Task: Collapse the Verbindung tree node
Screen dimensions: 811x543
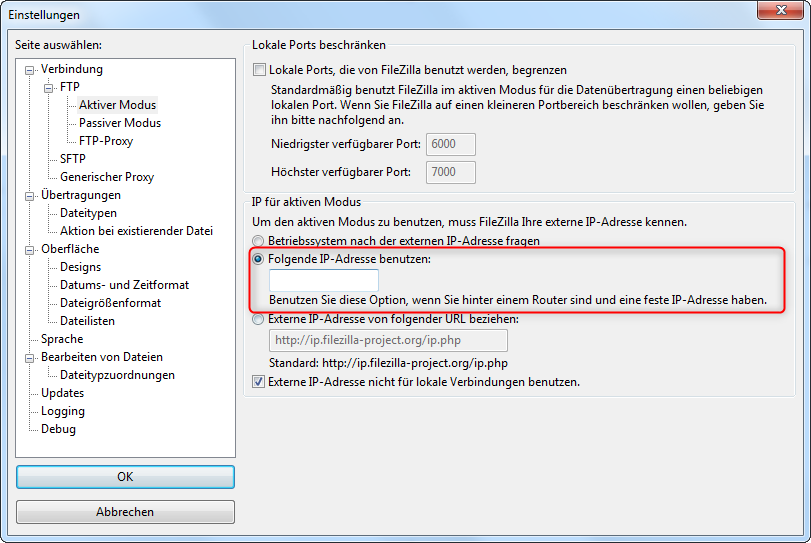Action: coord(30,70)
